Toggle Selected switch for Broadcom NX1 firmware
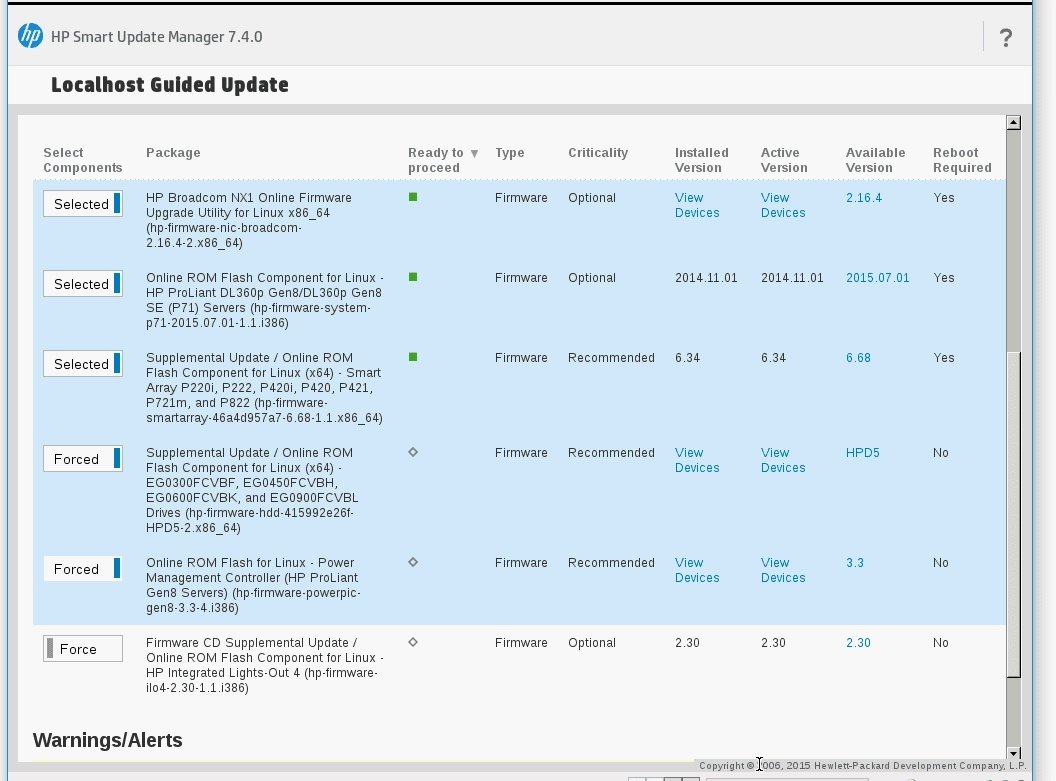The width and height of the screenshot is (1056, 781). pyautogui.click(x=83, y=203)
